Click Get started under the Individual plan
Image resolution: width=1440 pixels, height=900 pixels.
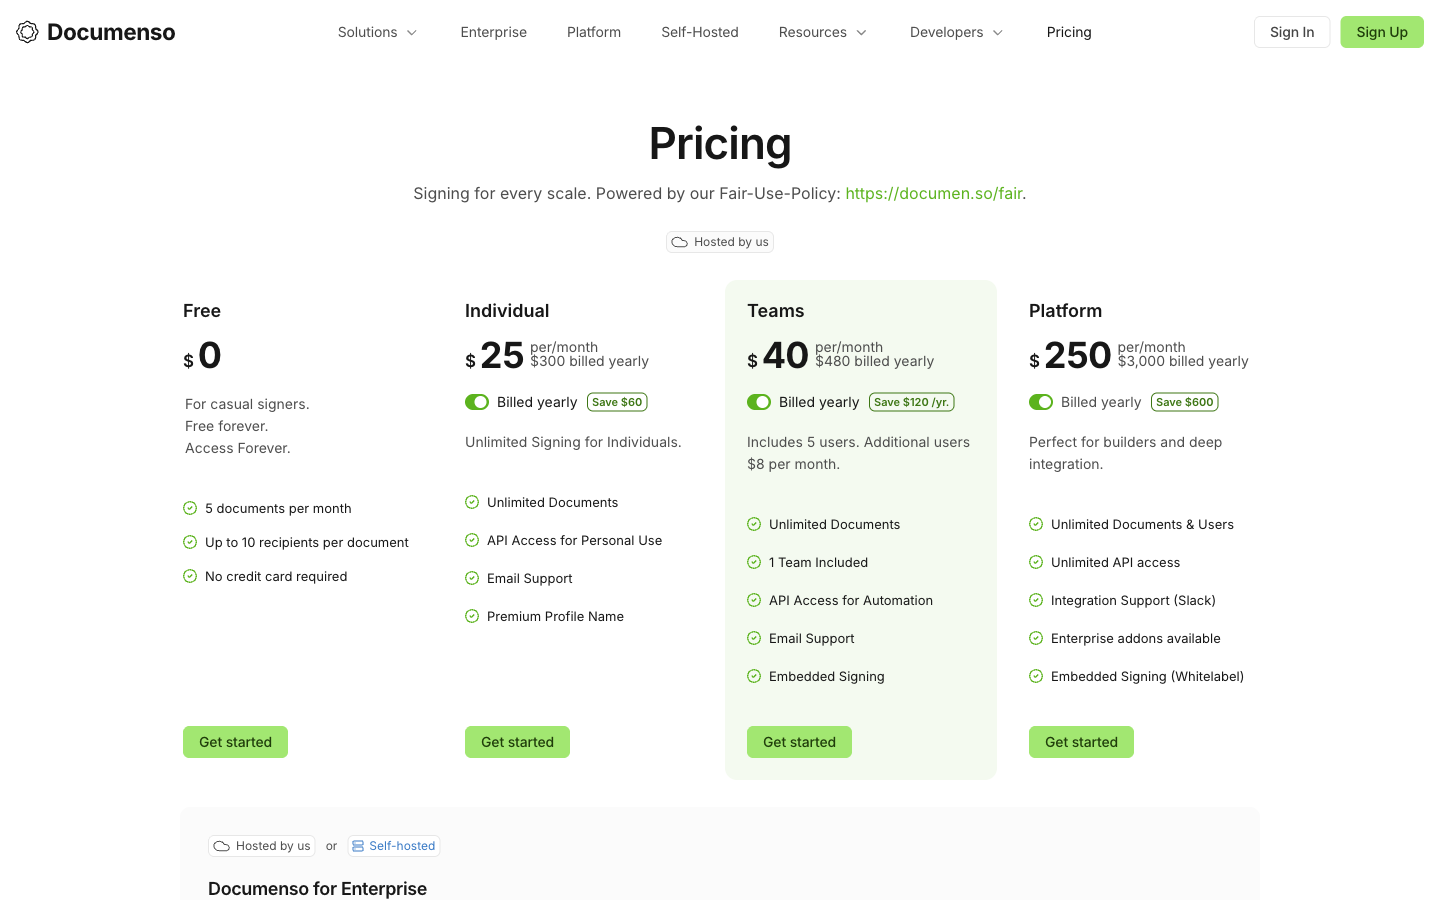[517, 742]
